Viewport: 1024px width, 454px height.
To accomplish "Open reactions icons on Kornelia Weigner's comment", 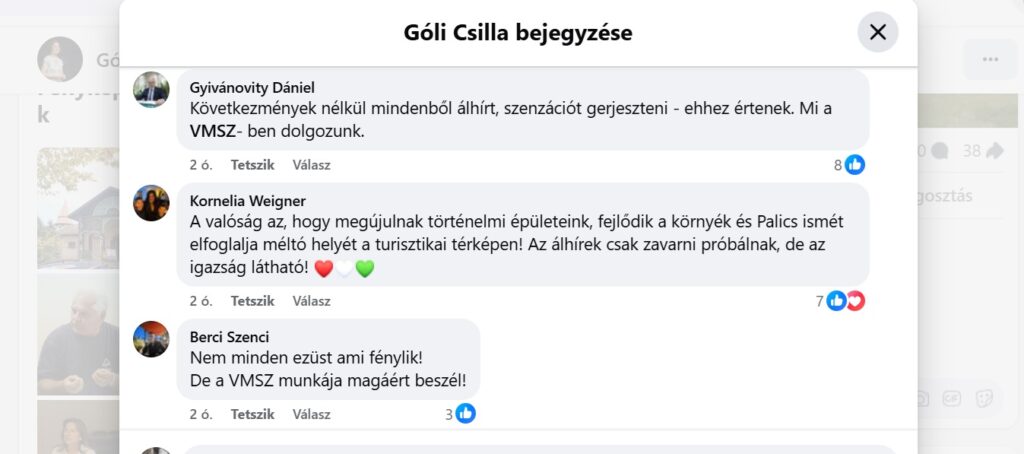I will (845, 300).
